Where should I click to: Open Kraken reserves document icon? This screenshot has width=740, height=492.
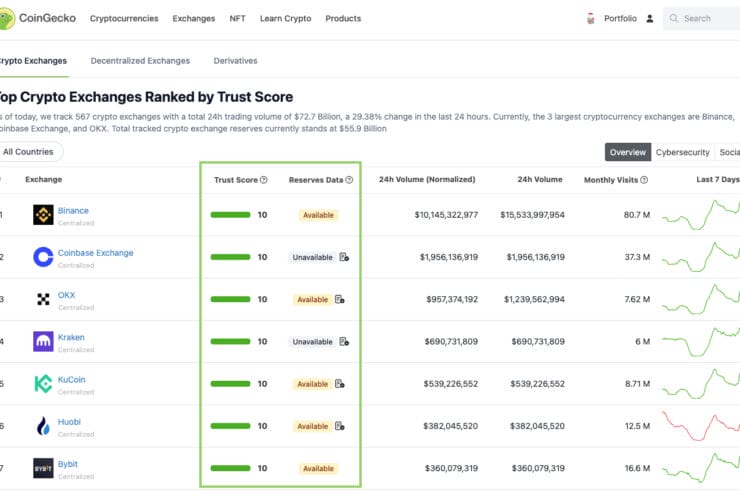(344, 342)
